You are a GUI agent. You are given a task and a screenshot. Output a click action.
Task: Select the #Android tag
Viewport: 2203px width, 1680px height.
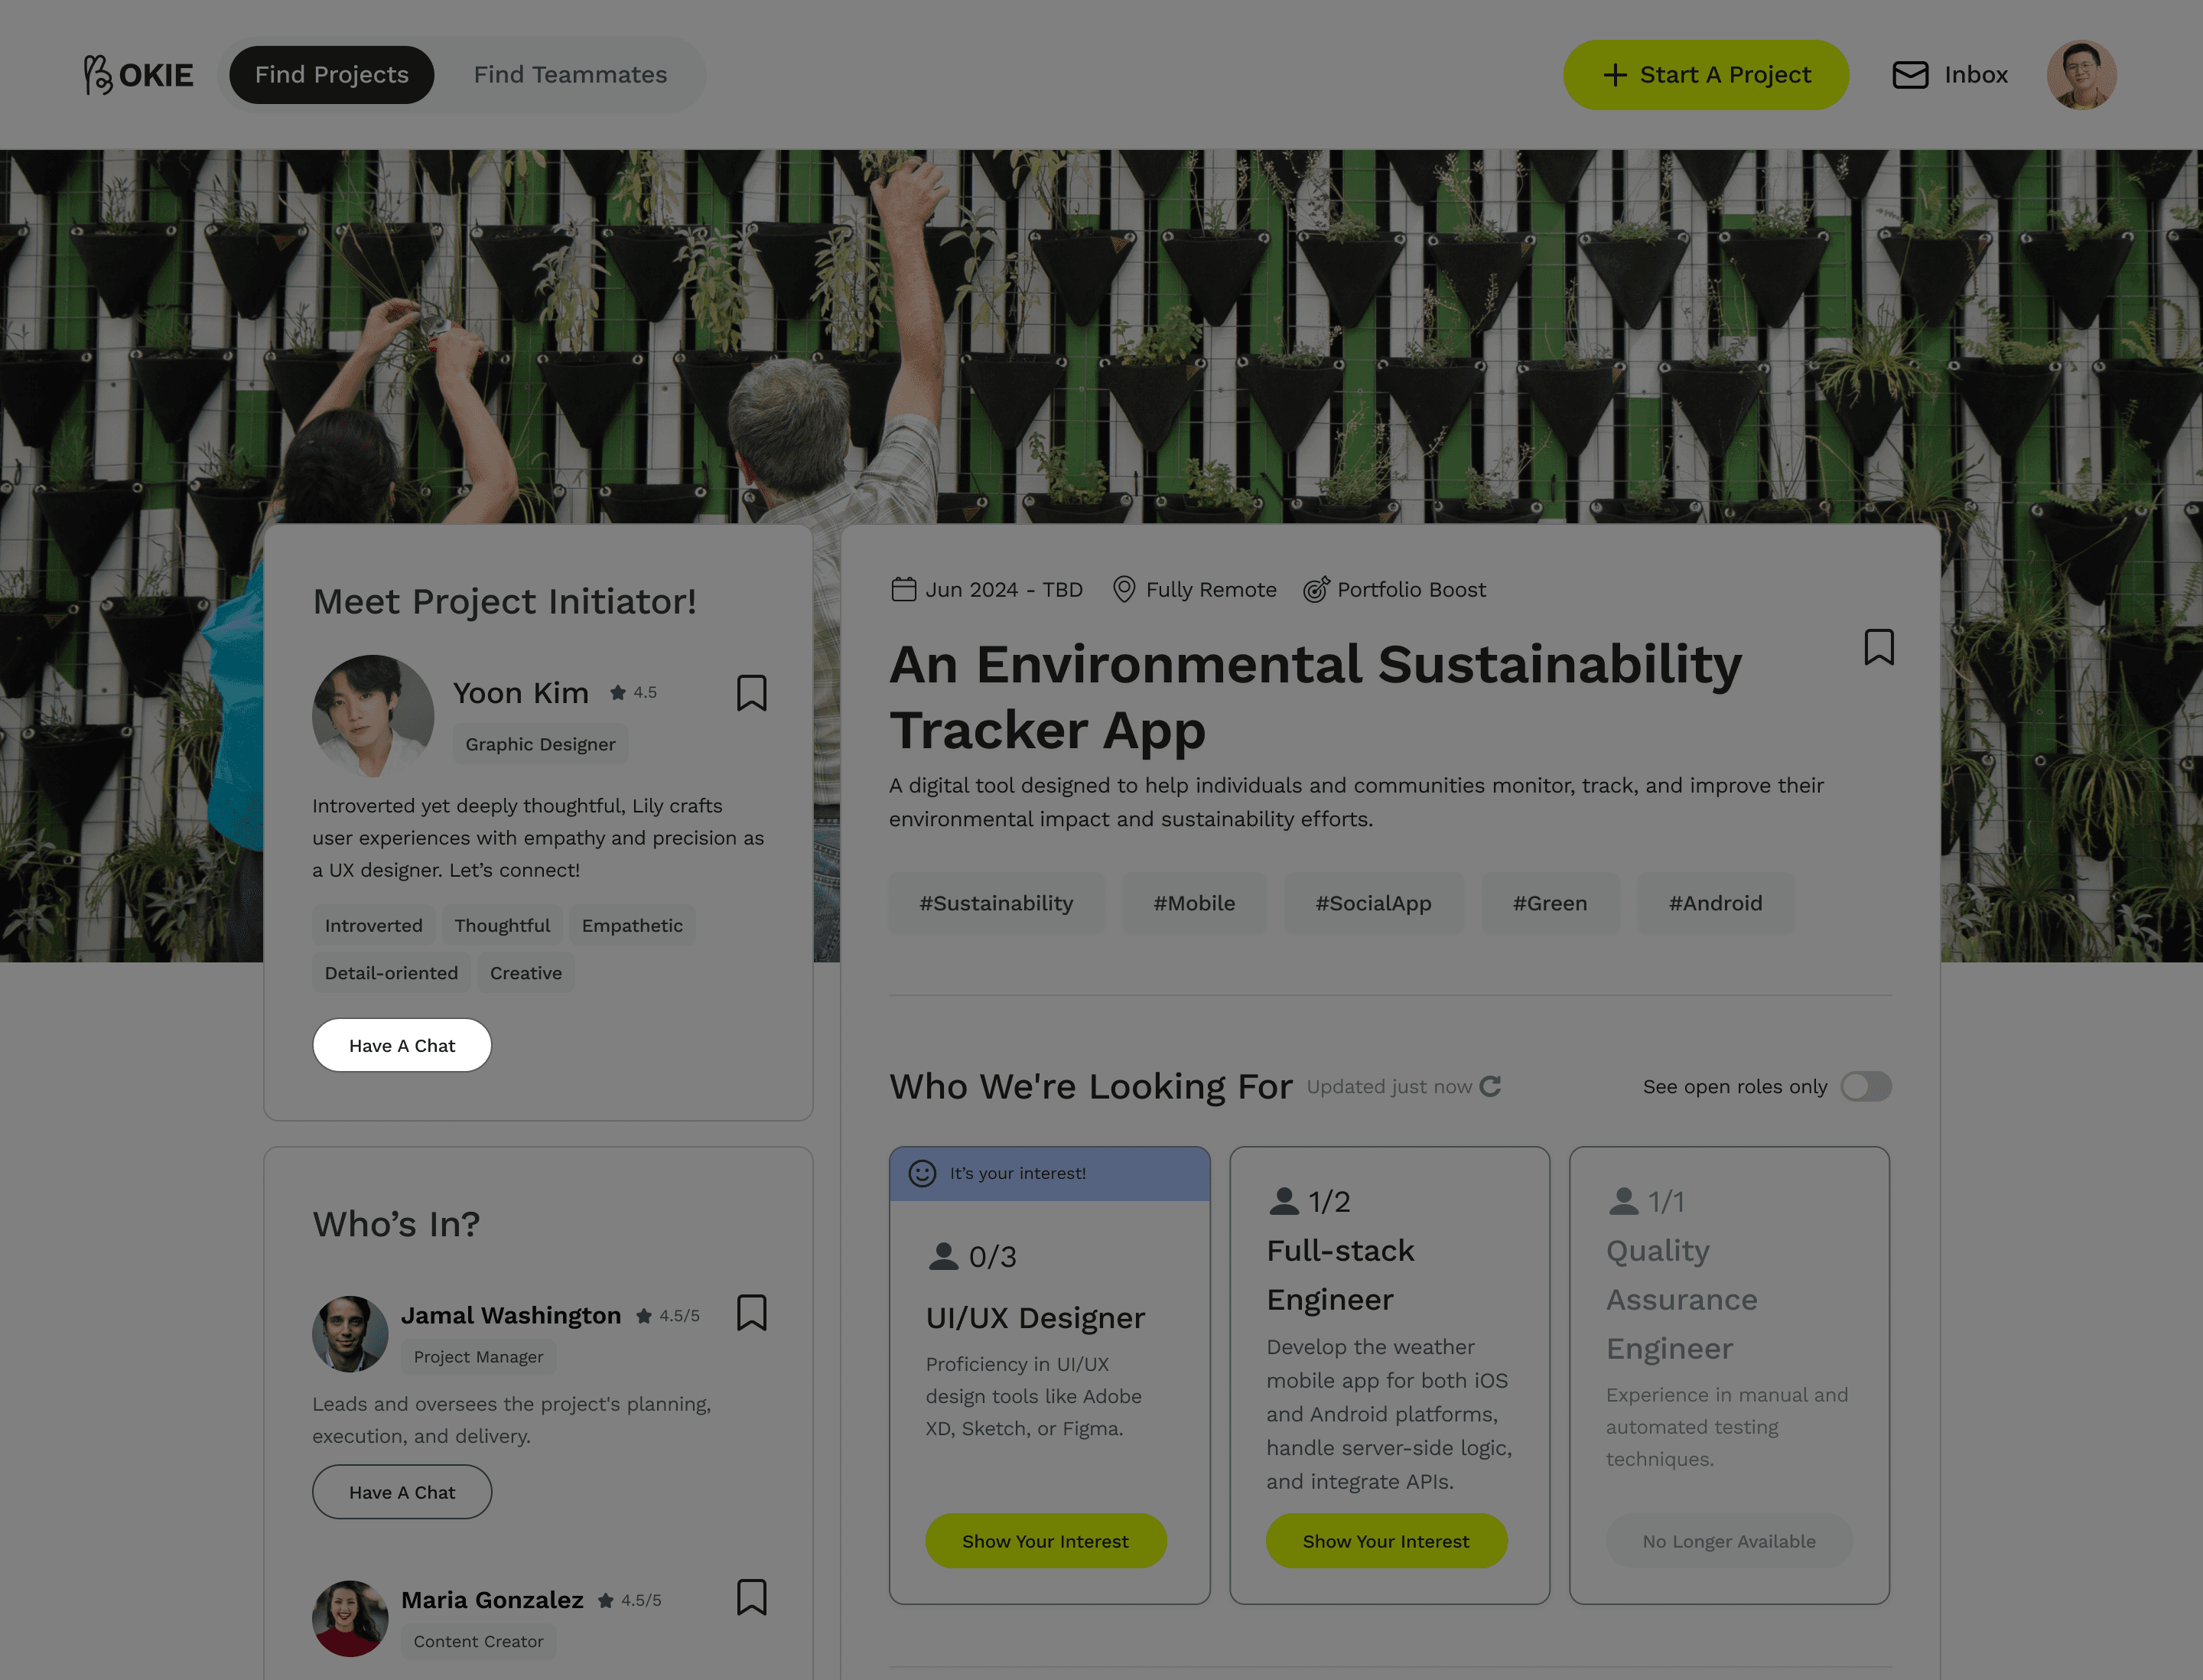pos(1714,903)
